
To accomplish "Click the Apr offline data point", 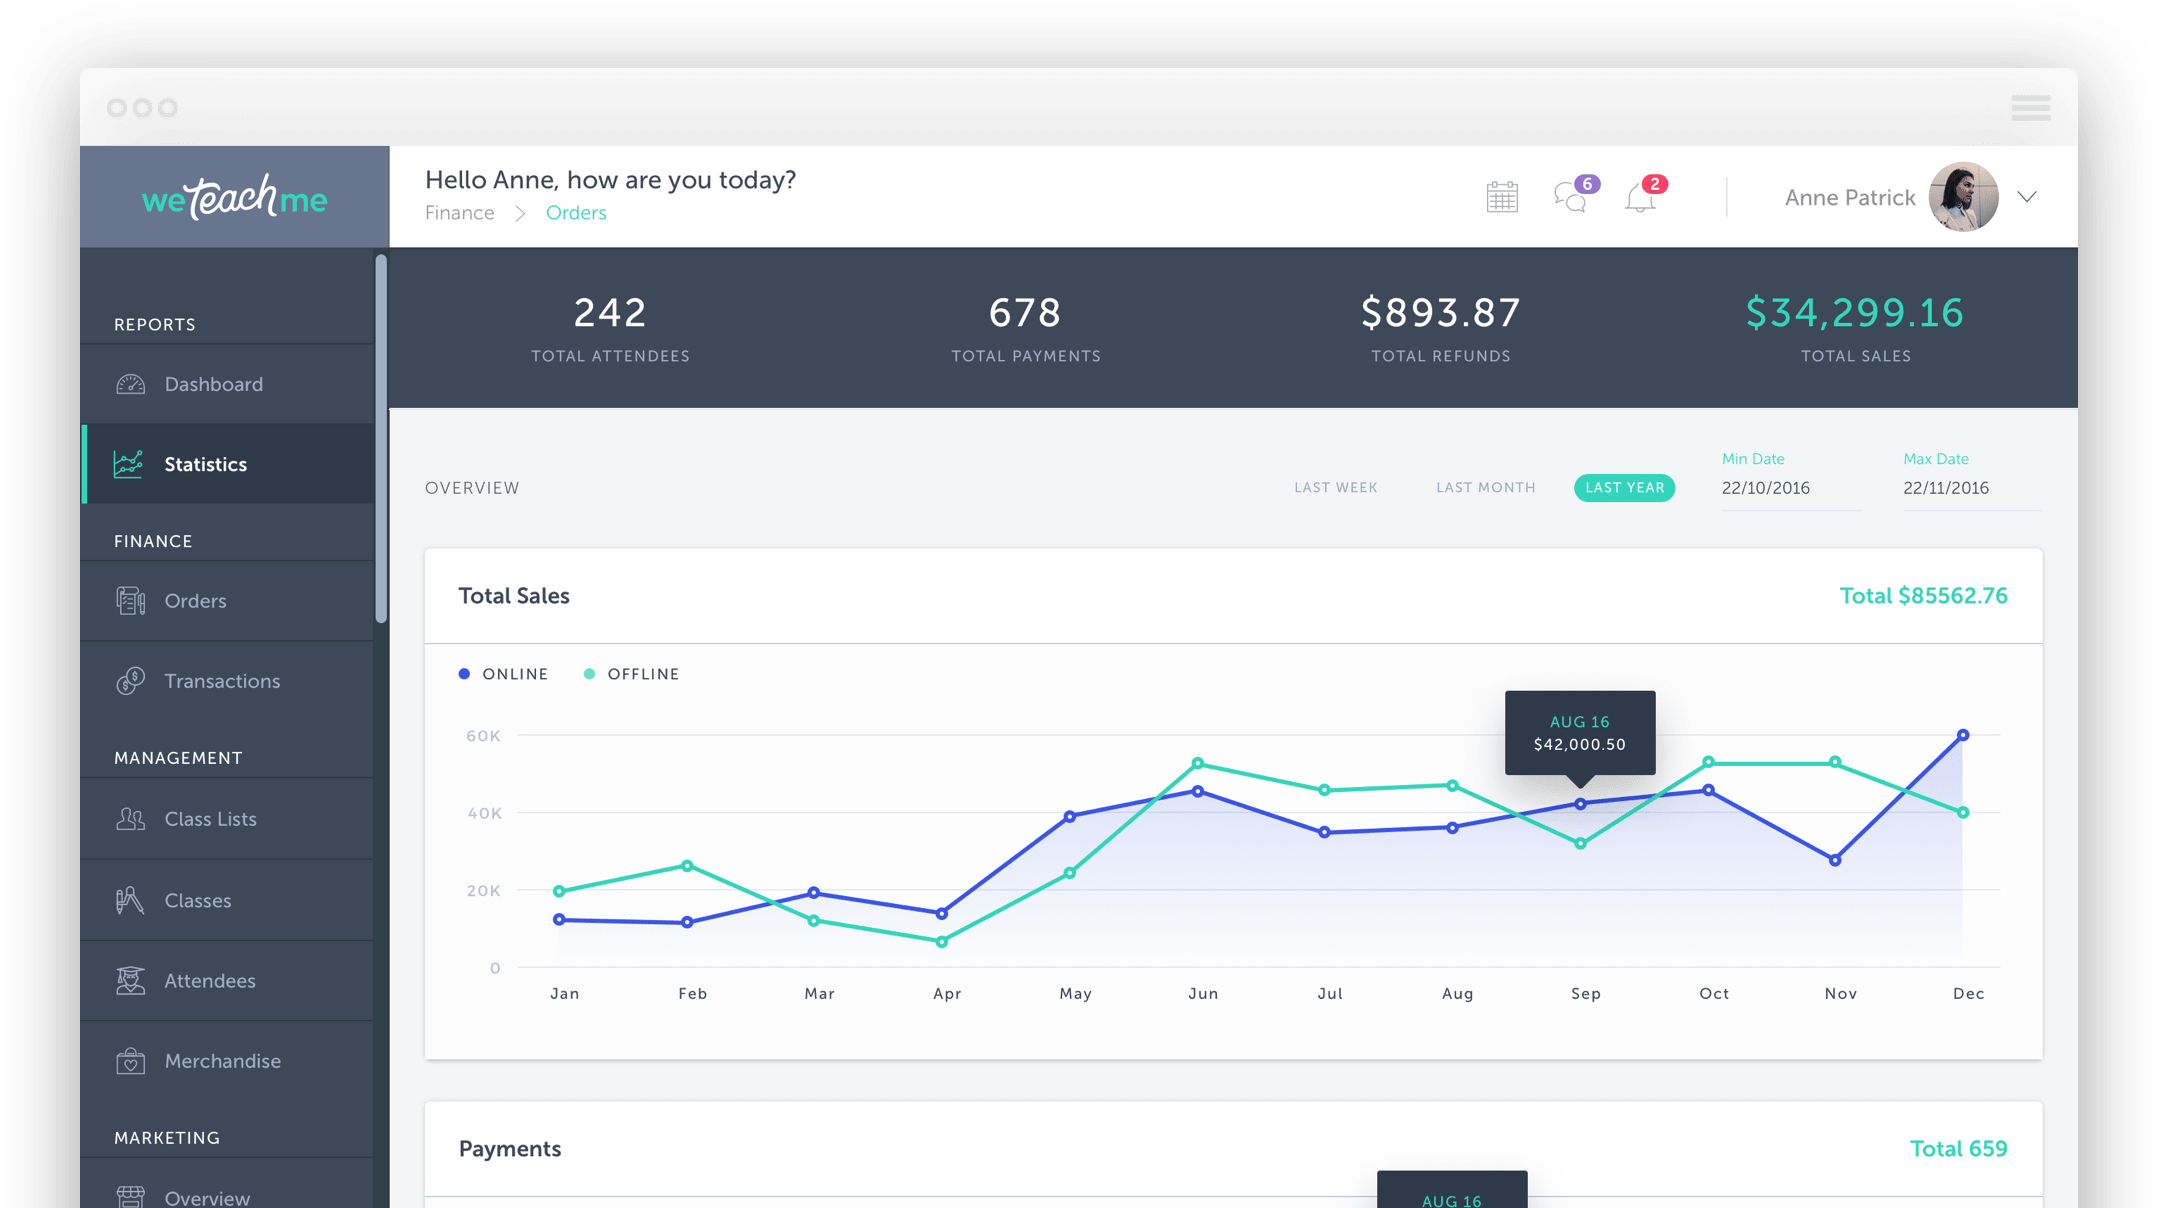I will tap(942, 942).
